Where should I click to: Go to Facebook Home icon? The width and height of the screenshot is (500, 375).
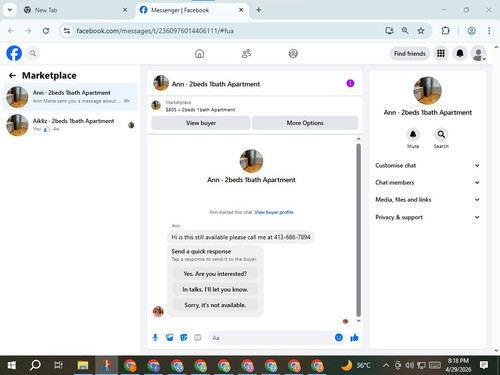(x=199, y=53)
